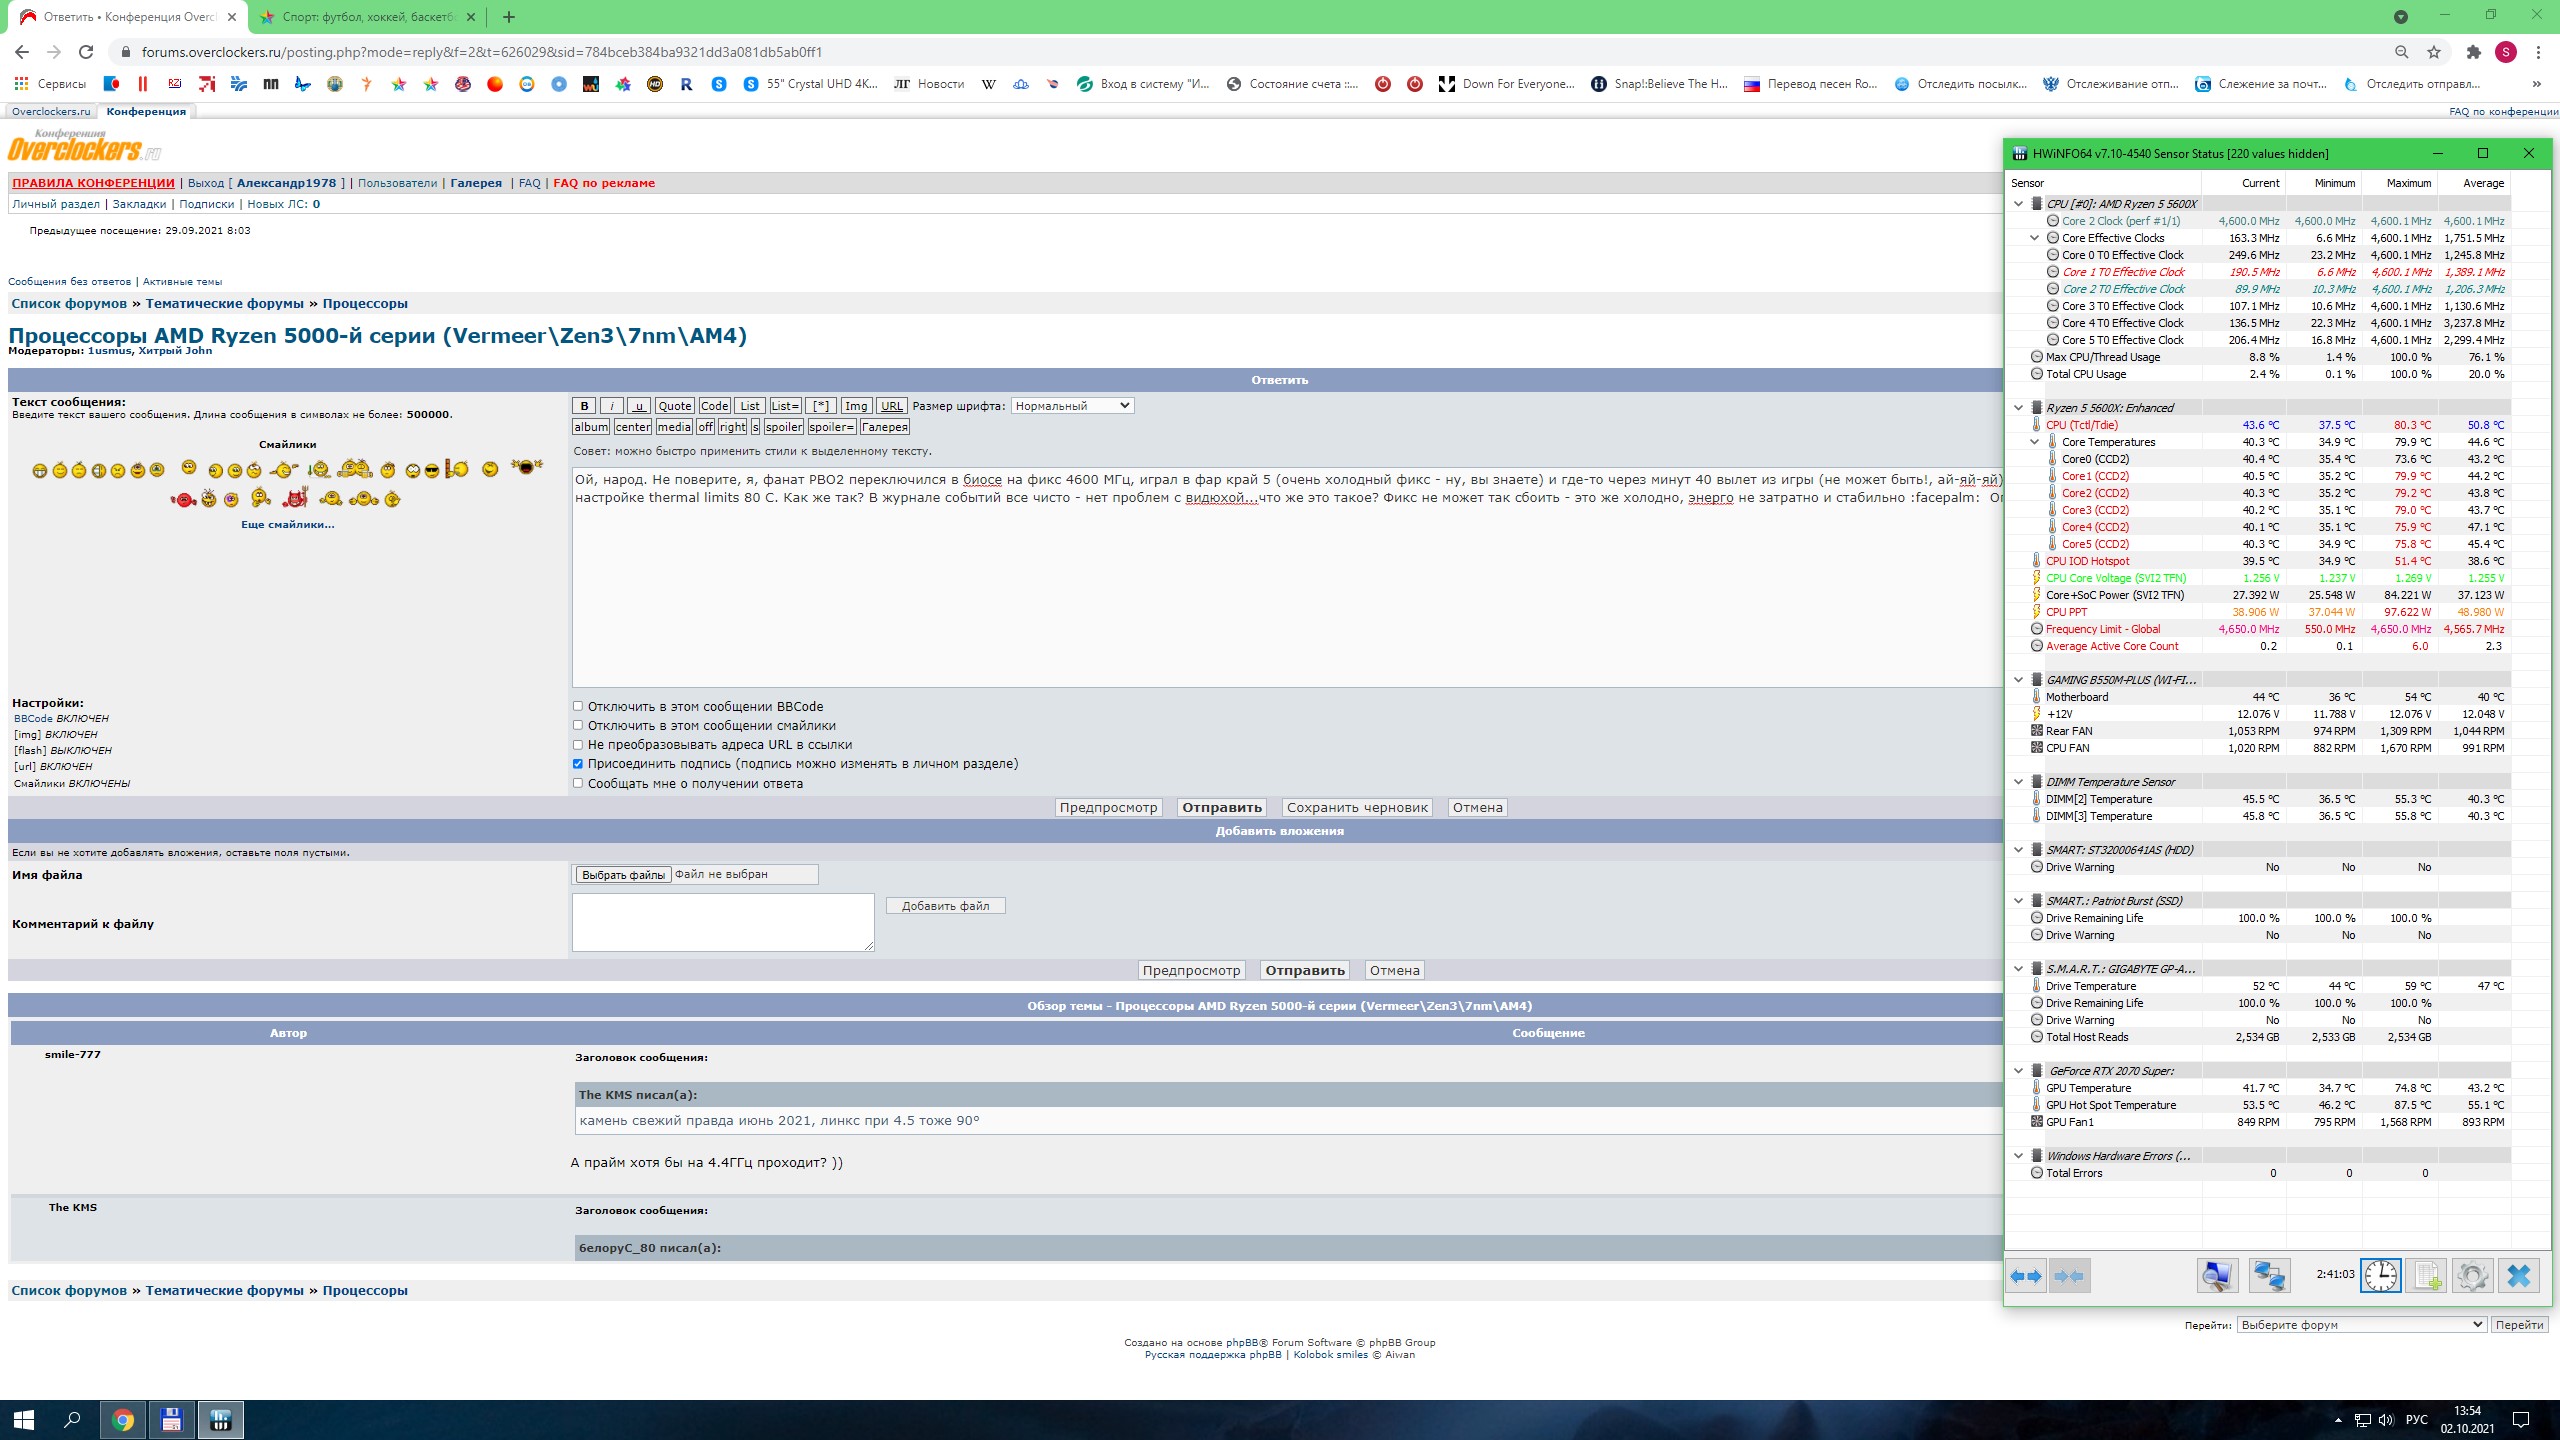The height and width of the screenshot is (1440, 2560).
Task: Collapse Core Effective Clocks tree node
Action: pyautogui.click(x=2034, y=238)
